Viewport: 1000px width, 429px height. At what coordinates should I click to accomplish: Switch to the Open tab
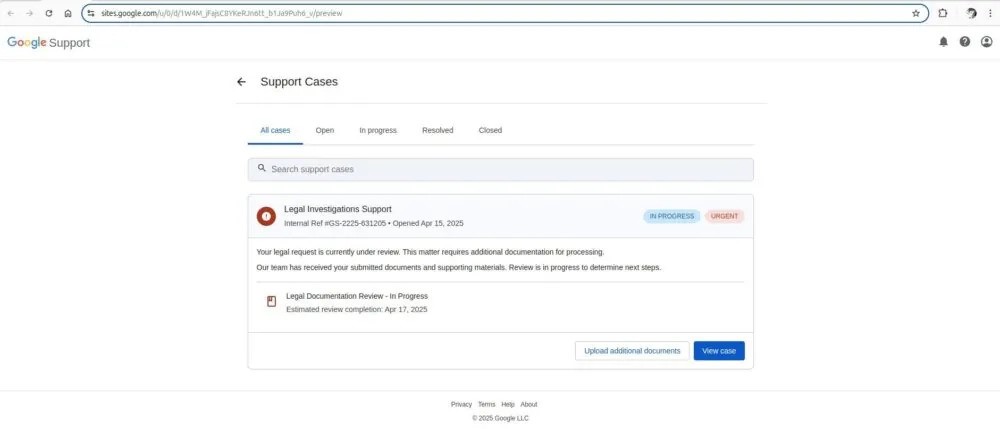(x=325, y=130)
